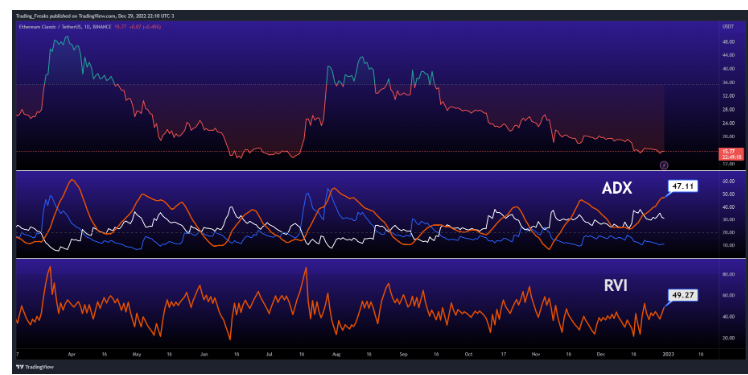Select the RVI indicator title text
The width and height of the screenshot is (748, 375).
616,285
